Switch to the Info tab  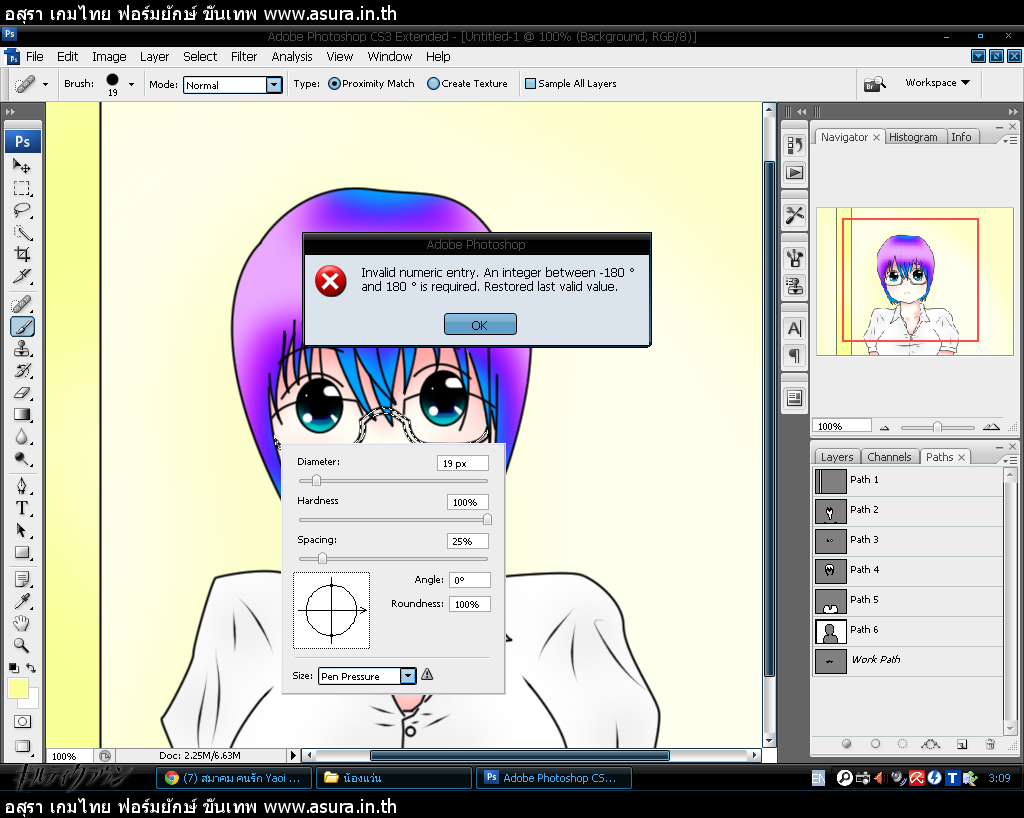tap(961, 137)
